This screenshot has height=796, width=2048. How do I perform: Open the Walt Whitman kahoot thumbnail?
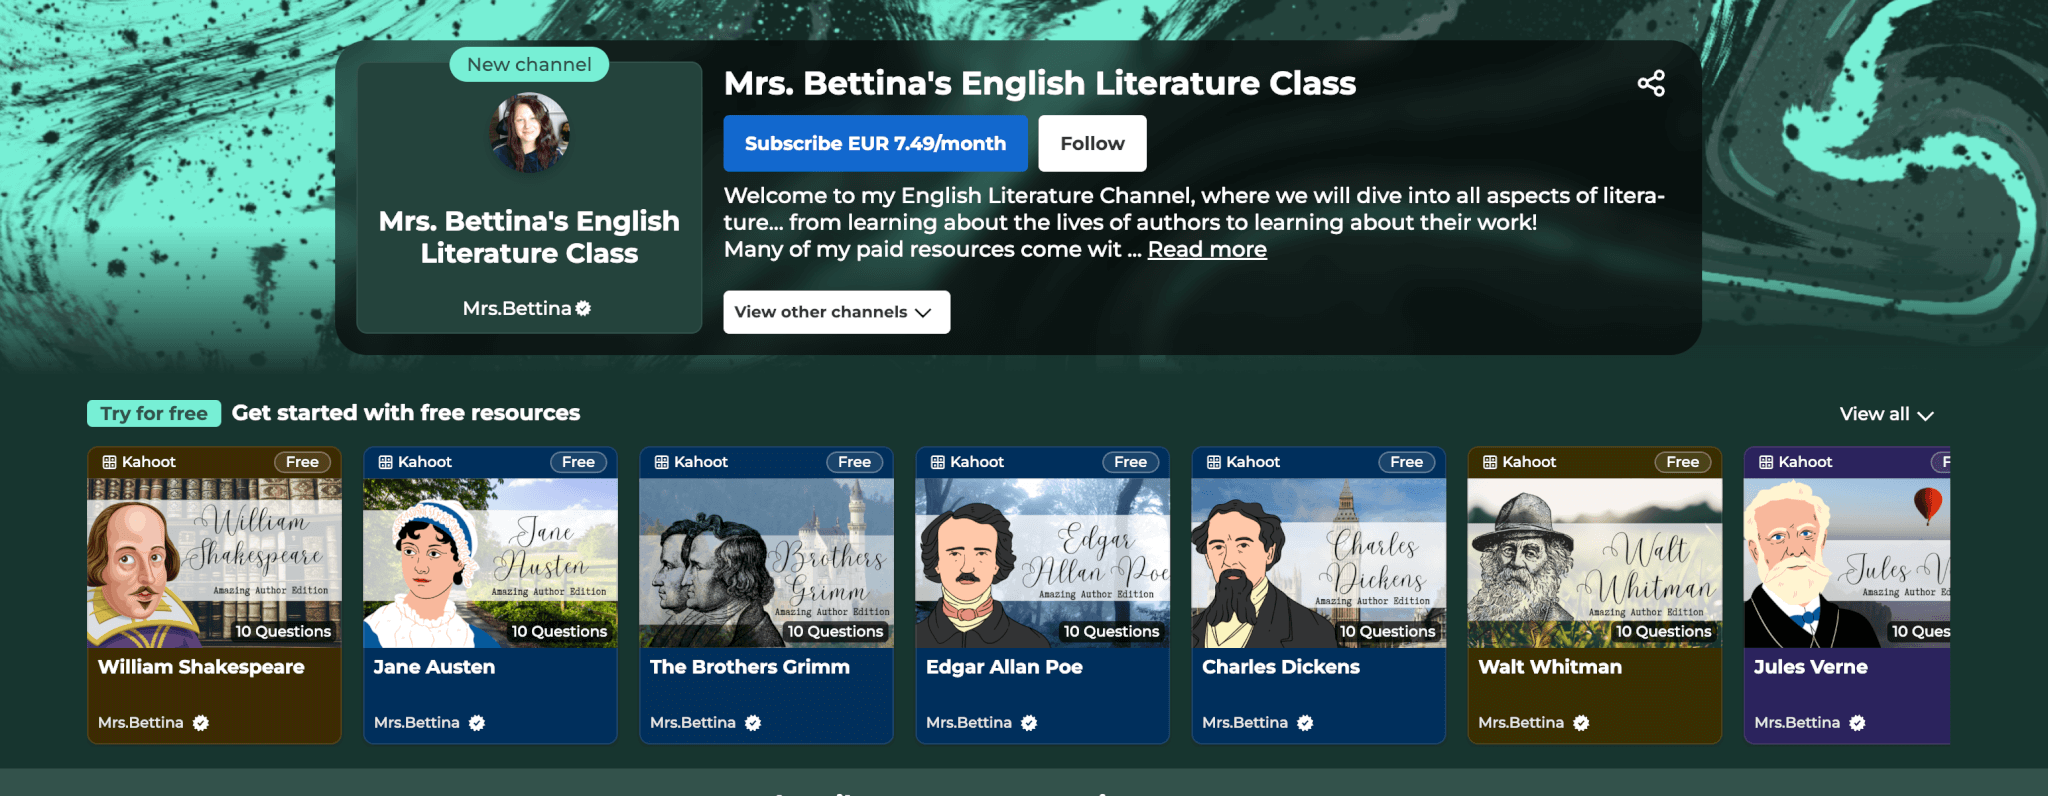(1594, 563)
